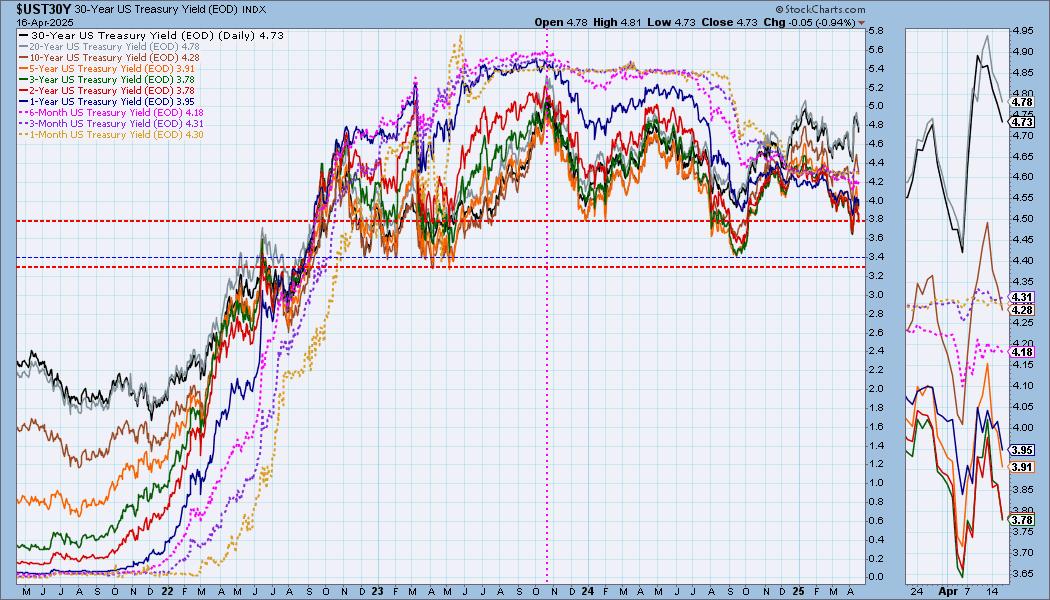Click the red down-arrow beside Chg value
This screenshot has width=1050, height=600.
pos(862,23)
